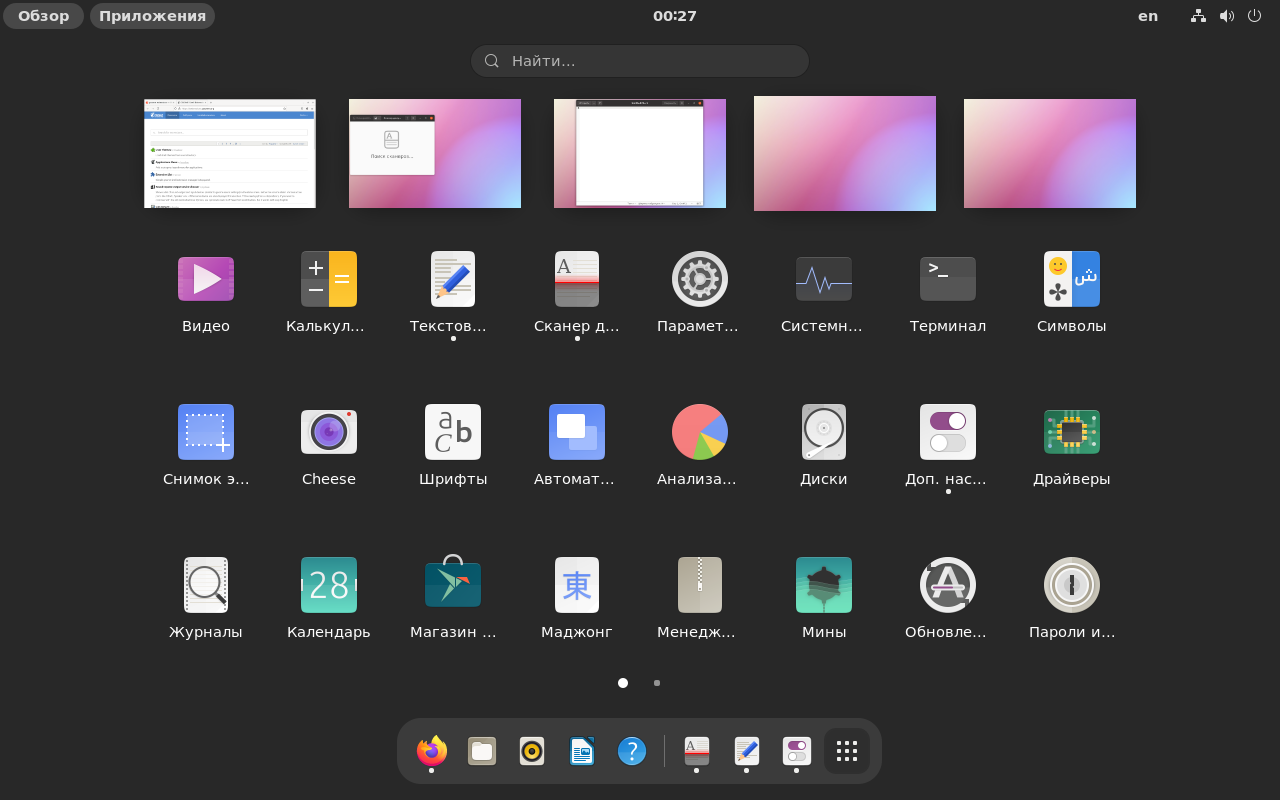The image size is (1280, 800).
Task: Open the Календарь app
Action: tap(329, 585)
